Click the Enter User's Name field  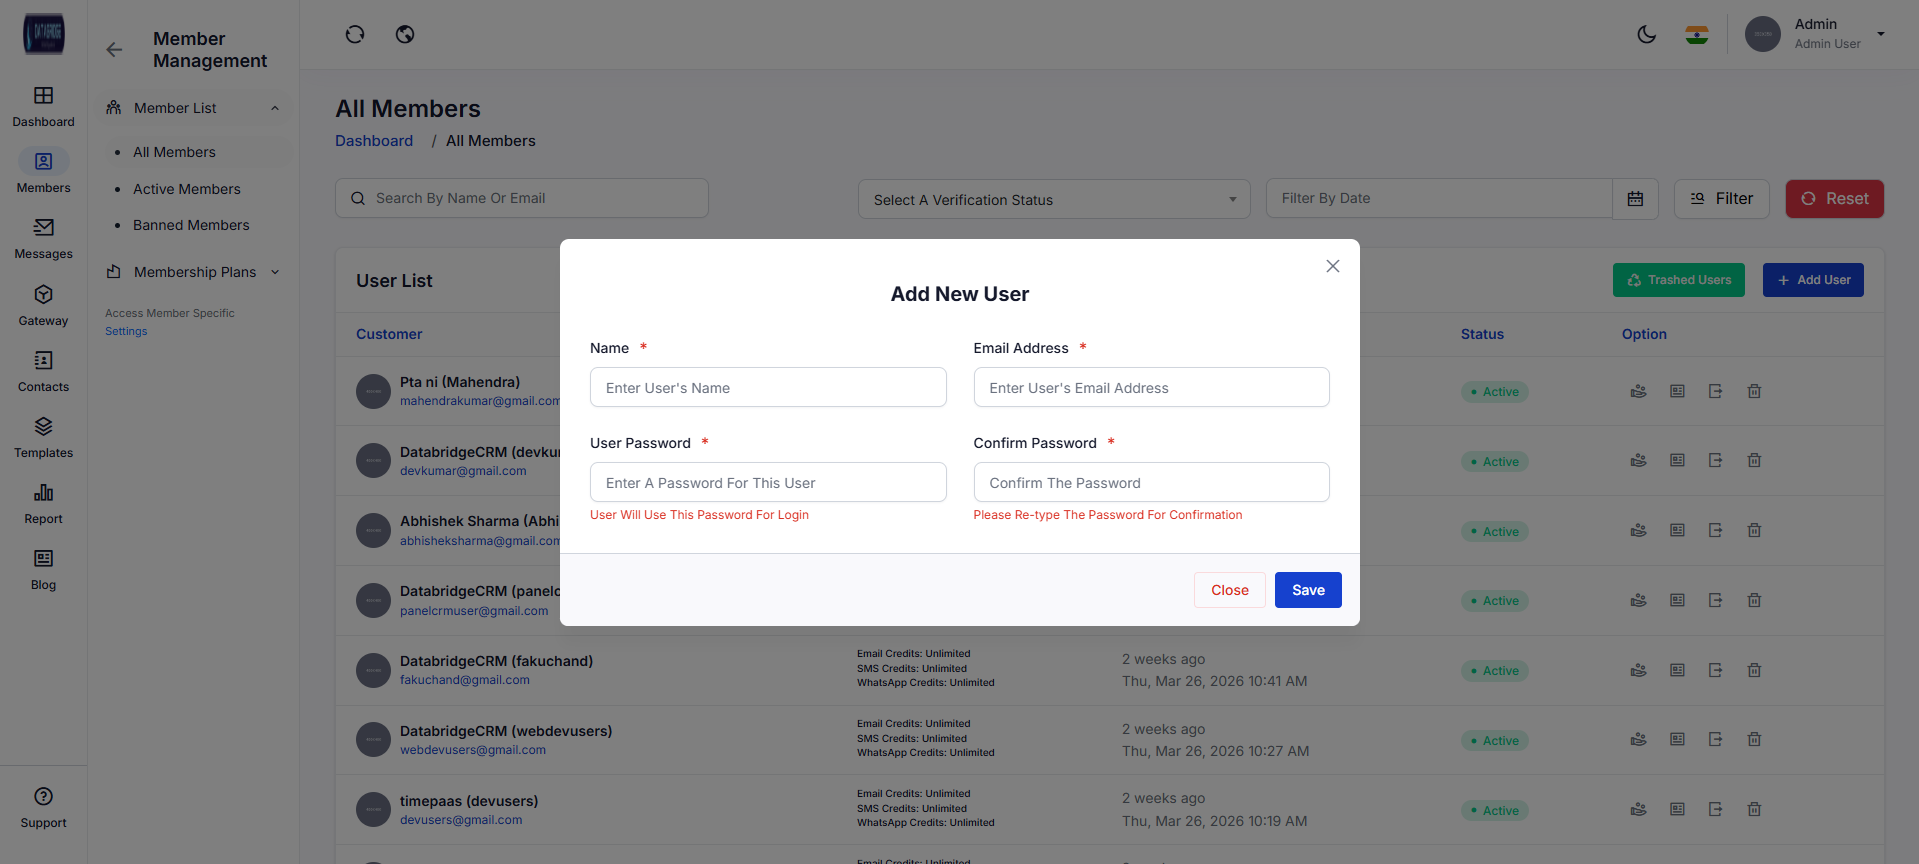(767, 388)
